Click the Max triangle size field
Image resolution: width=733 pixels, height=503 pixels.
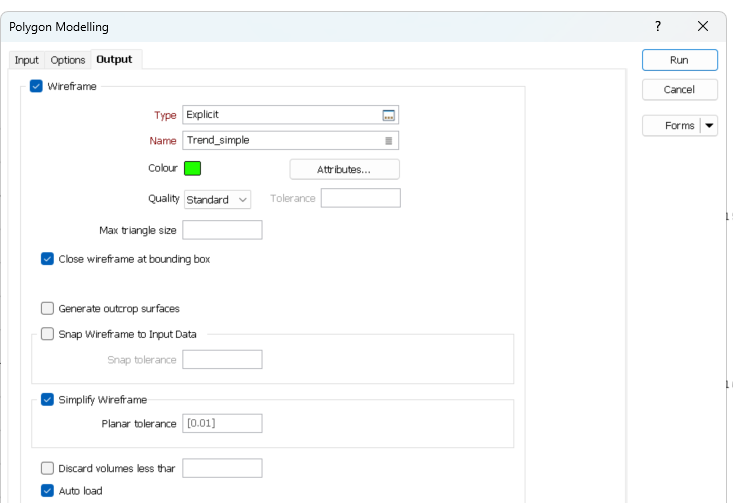click(x=222, y=231)
